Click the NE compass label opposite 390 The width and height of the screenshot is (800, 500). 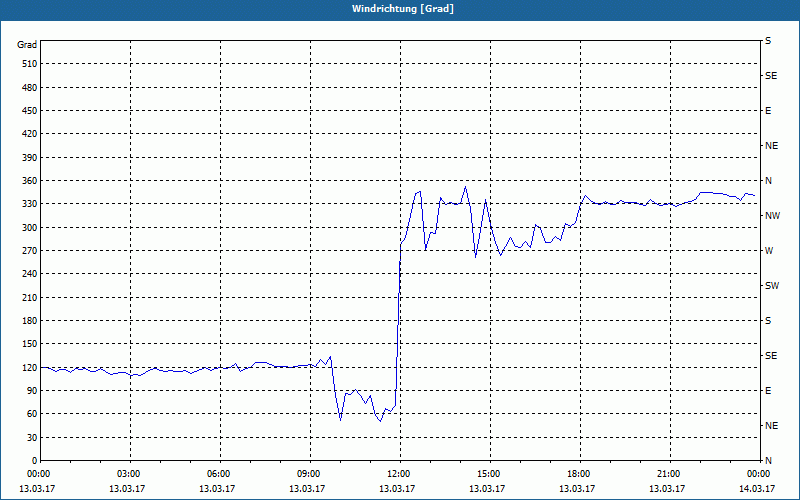tap(771, 146)
